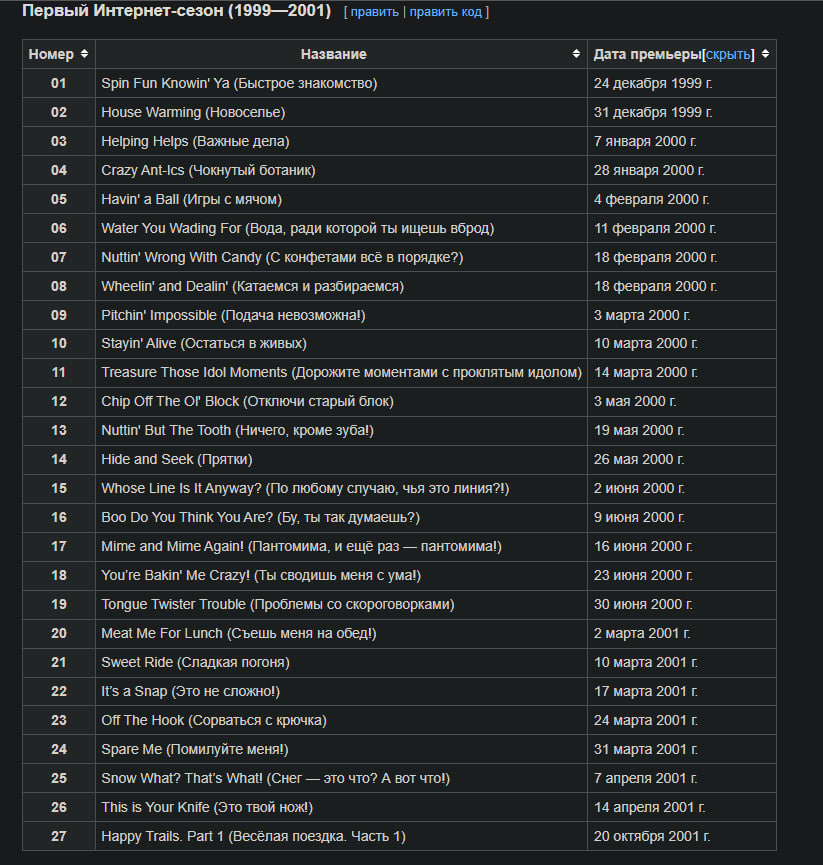Select the 'Snow What? That's What!' title cell
This screenshot has width=823, height=865.
pos(341,778)
